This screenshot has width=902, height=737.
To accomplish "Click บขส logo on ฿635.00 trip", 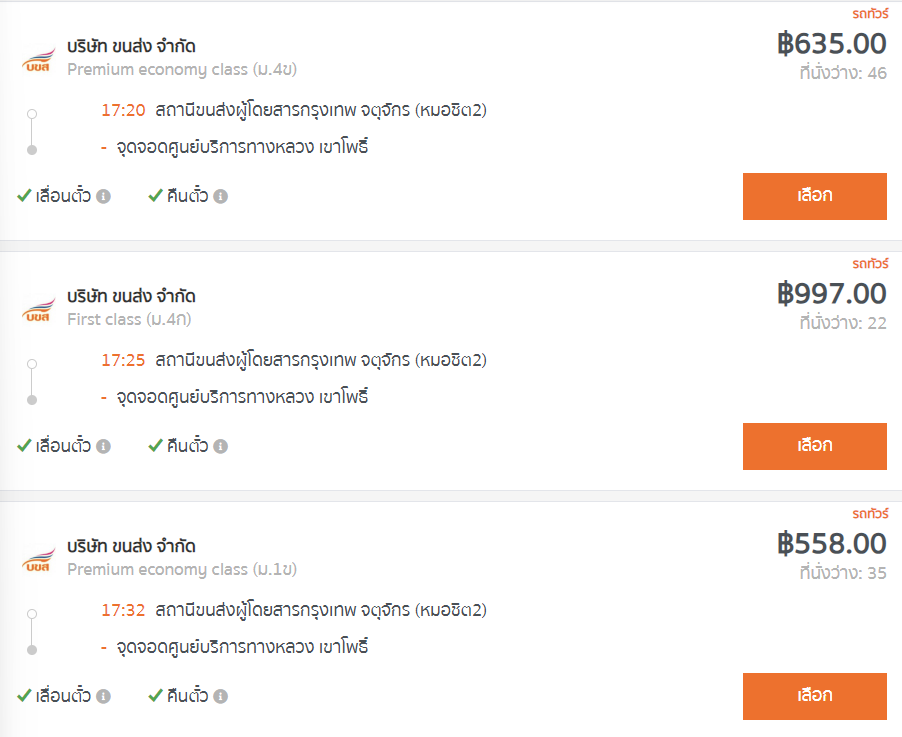I will (39, 60).
